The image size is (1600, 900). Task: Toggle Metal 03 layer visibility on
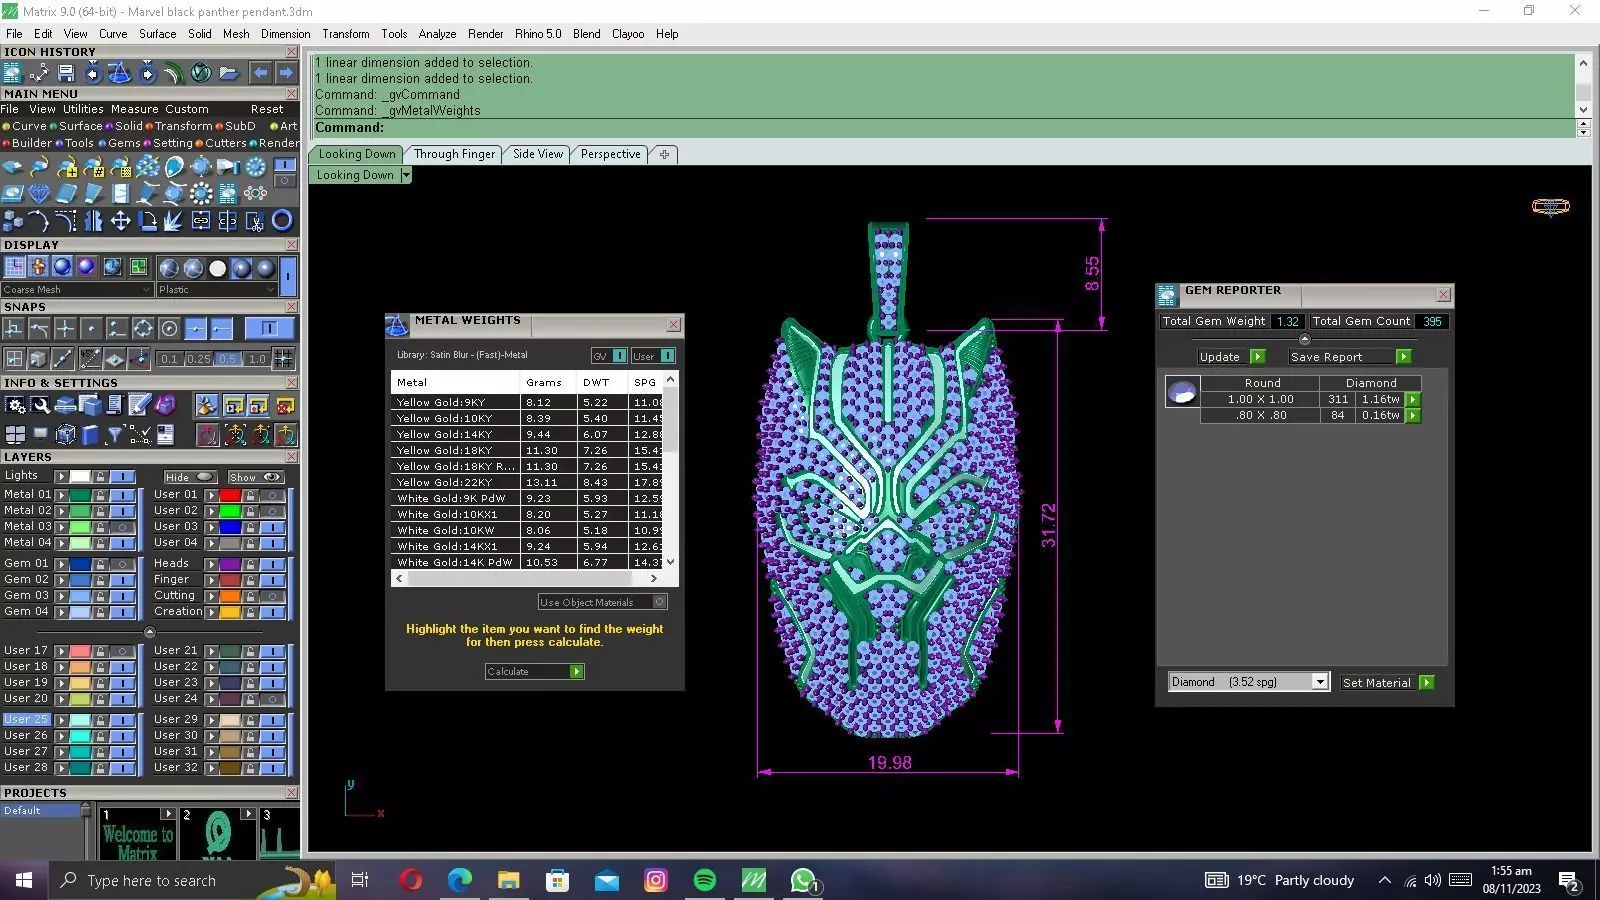pyautogui.click(x=122, y=527)
